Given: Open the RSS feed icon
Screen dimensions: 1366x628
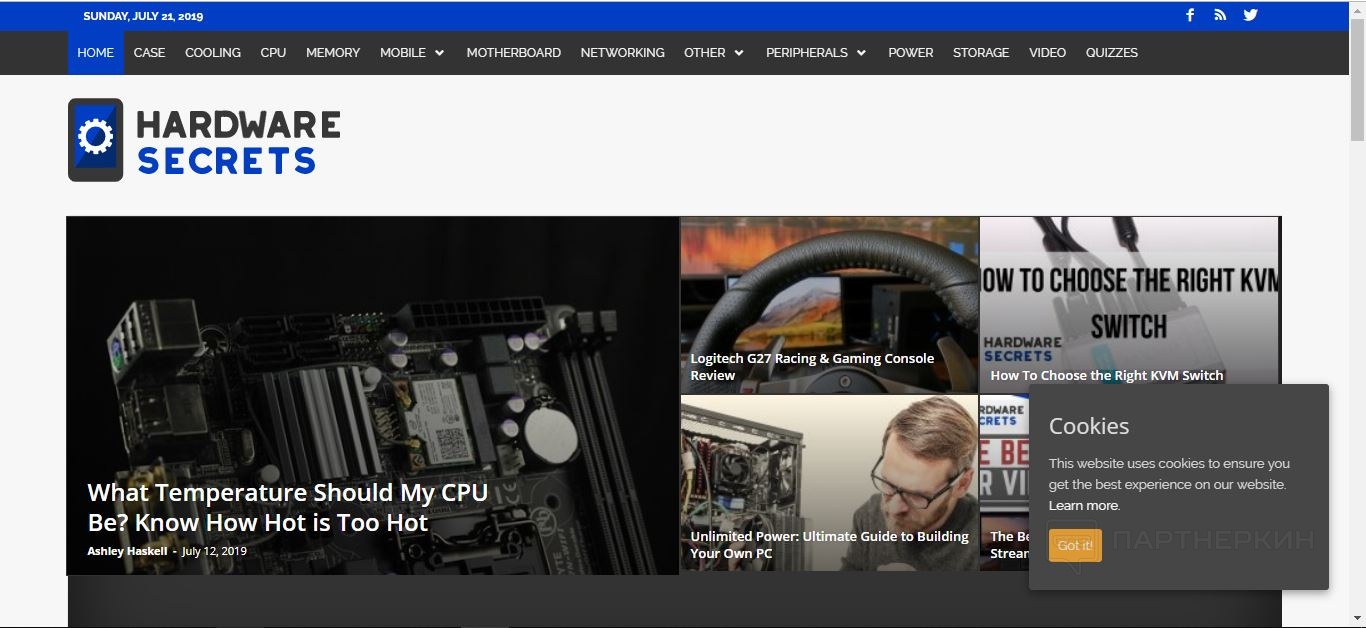Looking at the screenshot, I should [x=1220, y=15].
